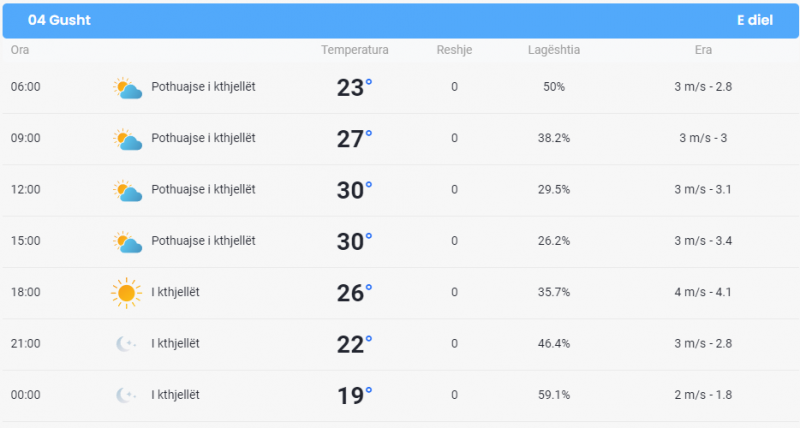Viewport: 800px width, 428px height.
Task: Click the moon icon at 00:00
Action: (x=126, y=395)
